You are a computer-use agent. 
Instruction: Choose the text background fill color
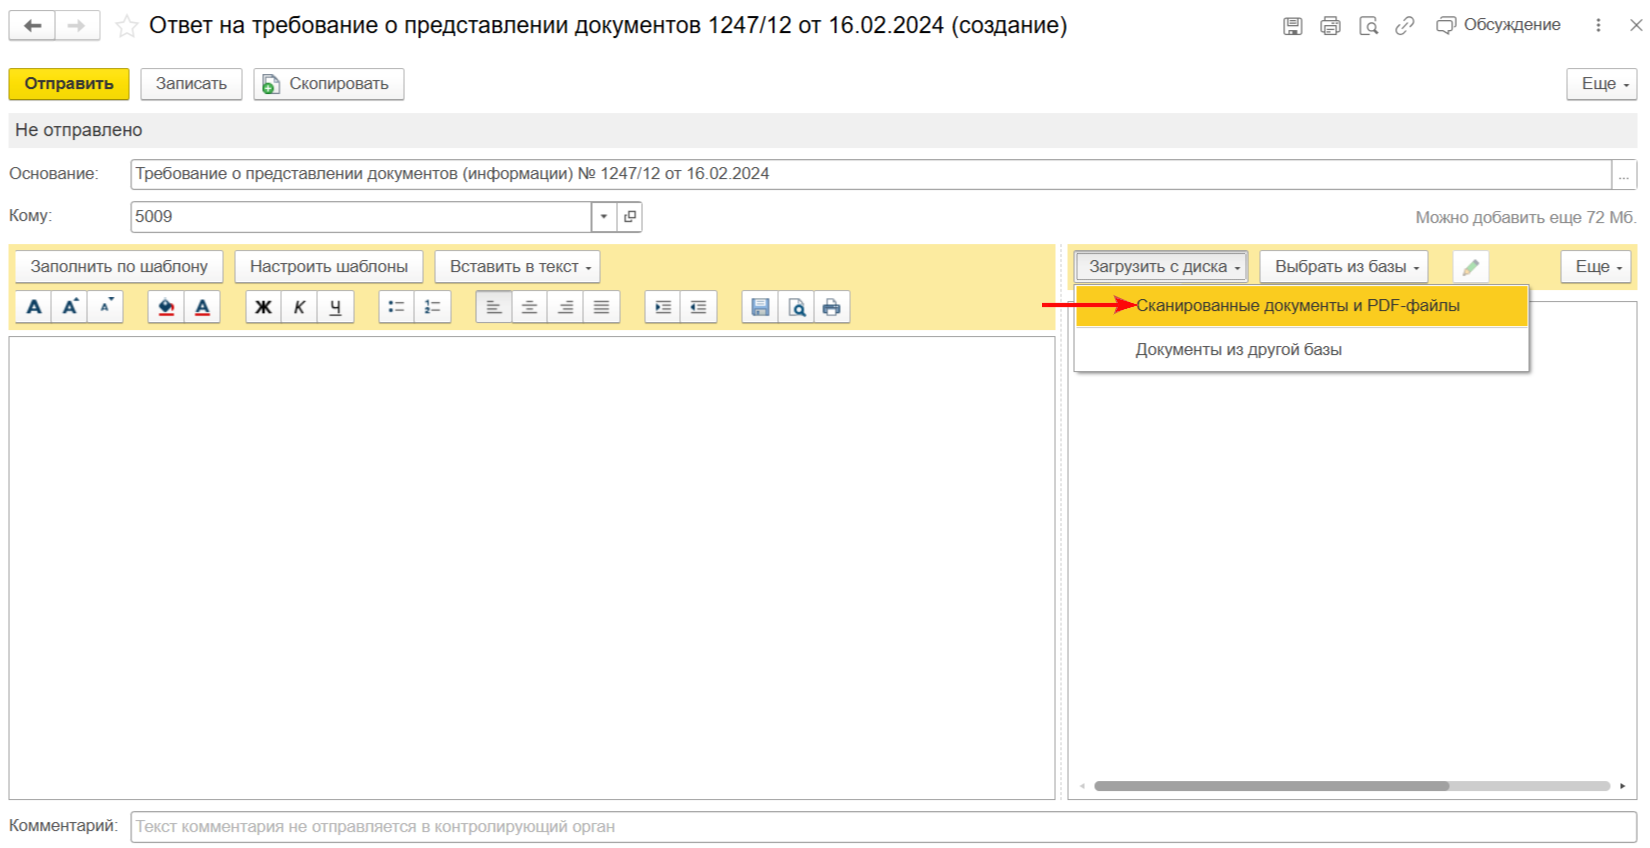[166, 307]
